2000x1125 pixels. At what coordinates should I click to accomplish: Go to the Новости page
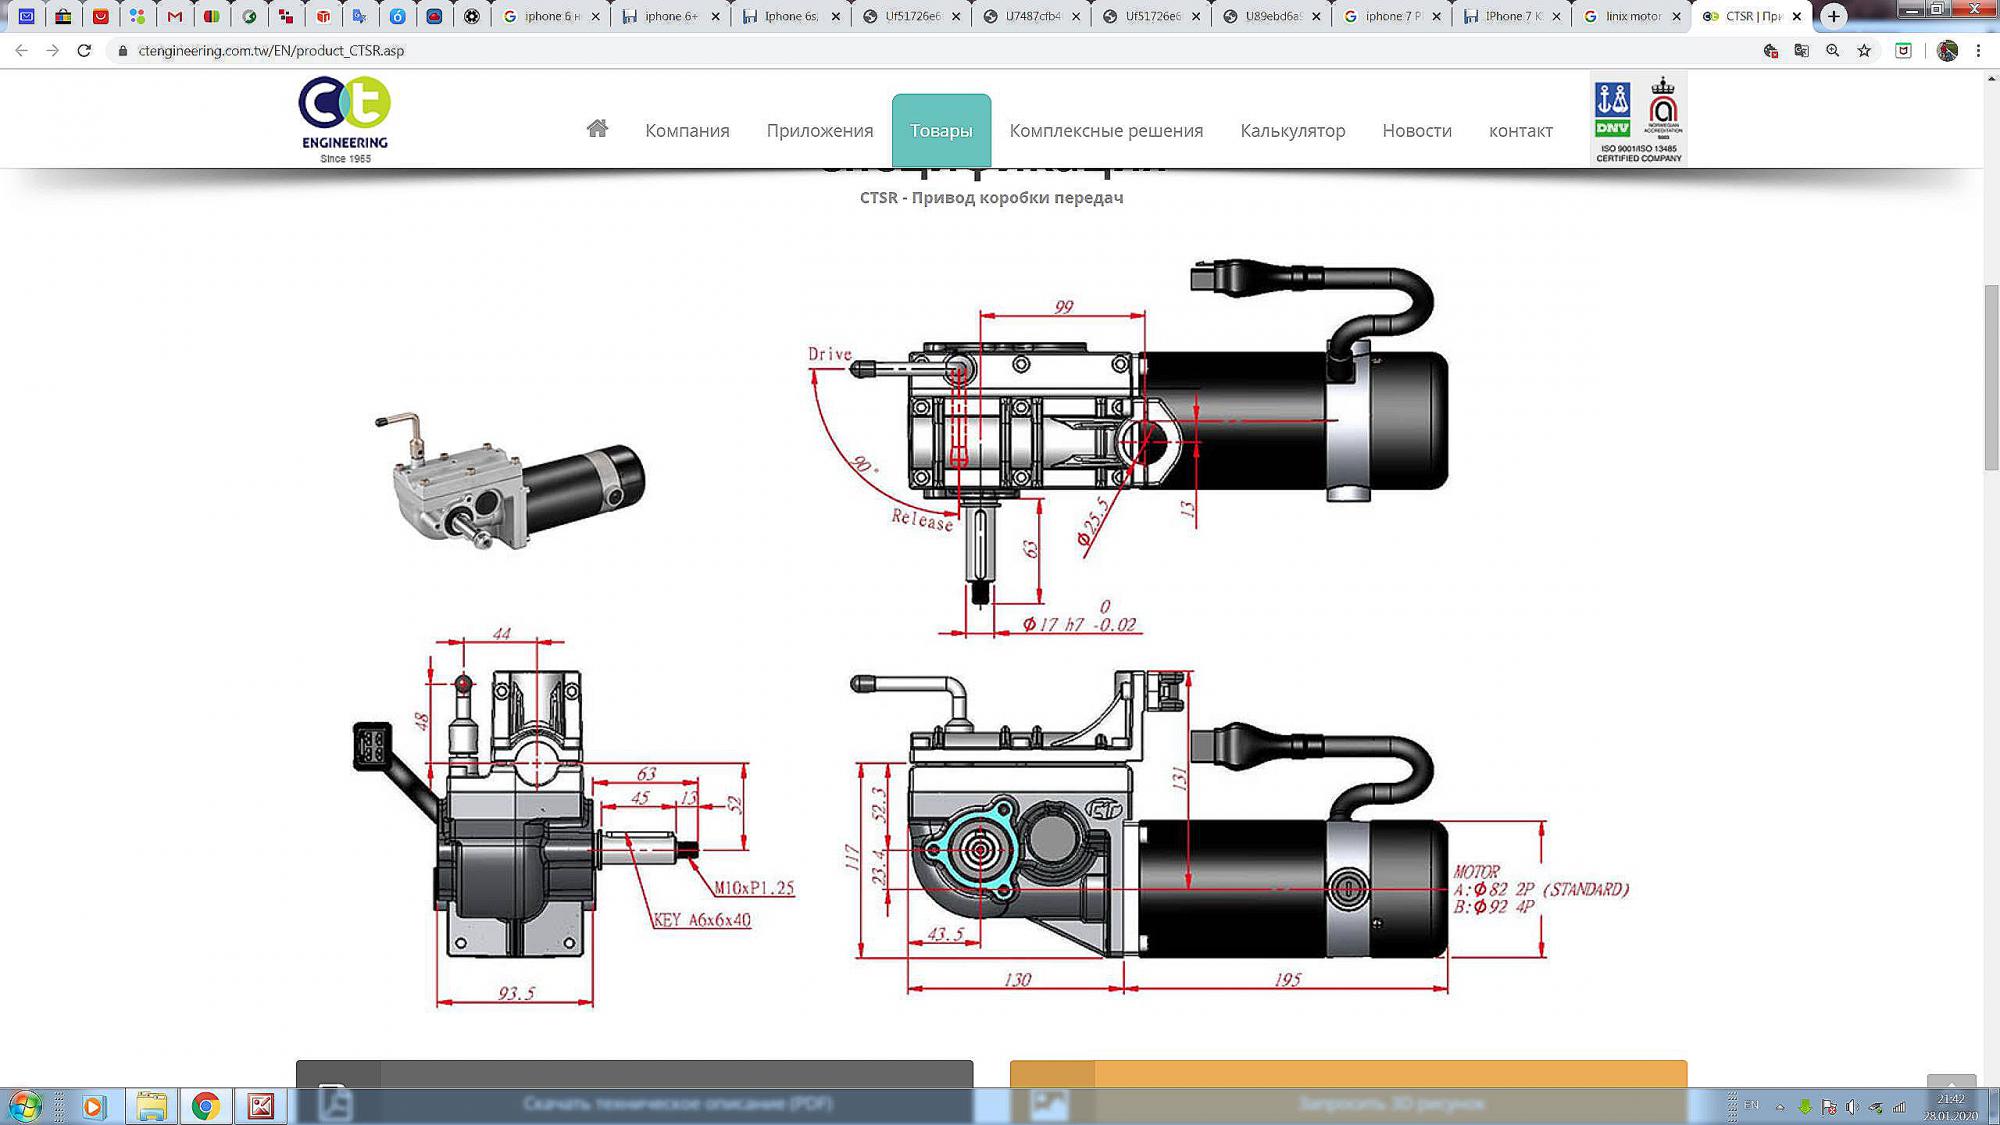1416,131
